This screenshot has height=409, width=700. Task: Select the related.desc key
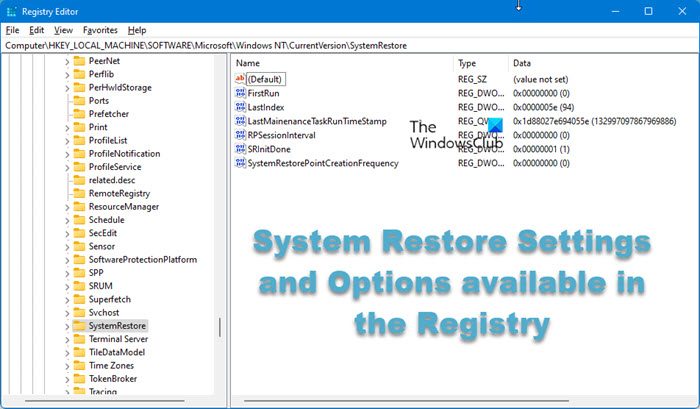click(112, 180)
